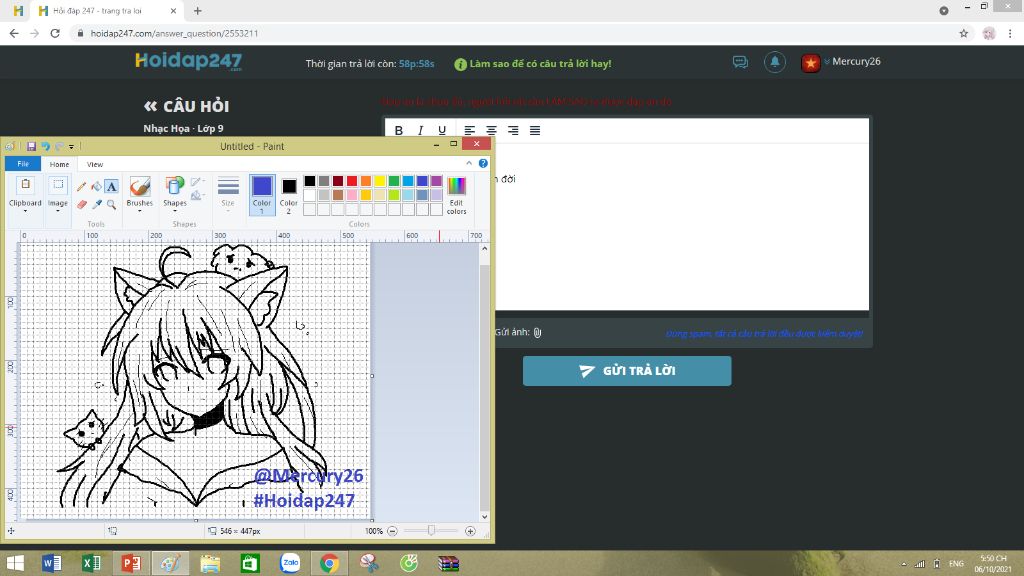Pick the red color swatch

click(352, 181)
